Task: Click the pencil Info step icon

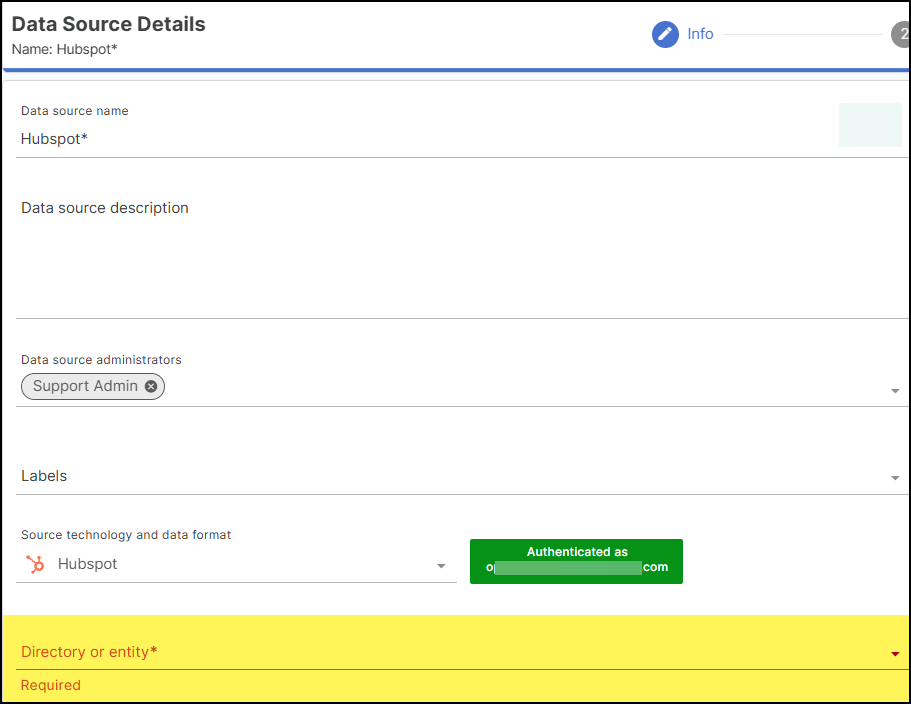Action: tap(665, 35)
